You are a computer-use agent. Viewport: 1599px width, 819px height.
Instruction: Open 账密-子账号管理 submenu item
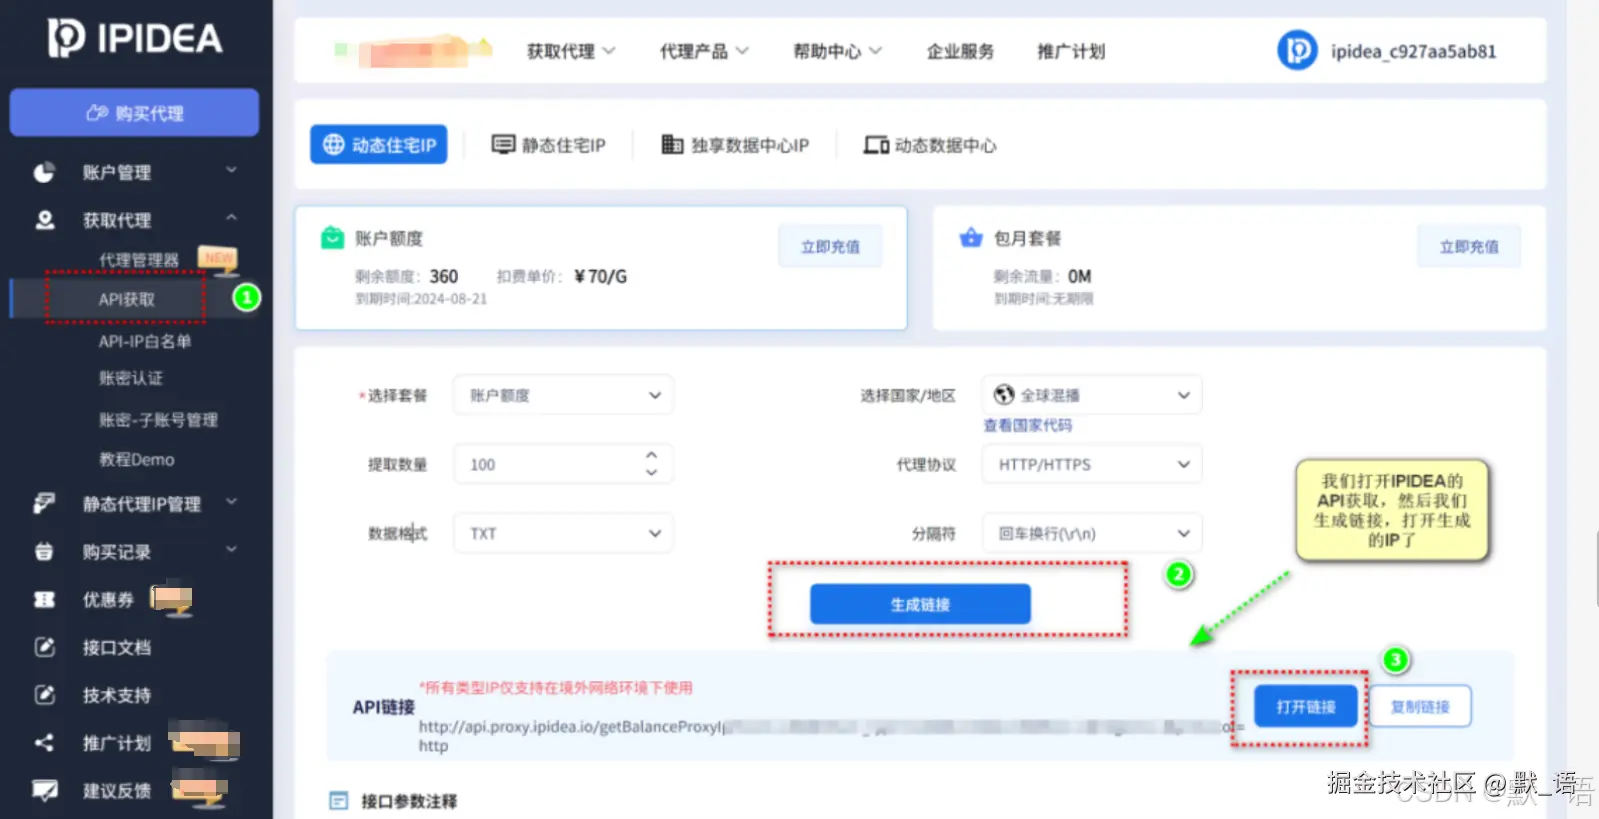point(158,420)
